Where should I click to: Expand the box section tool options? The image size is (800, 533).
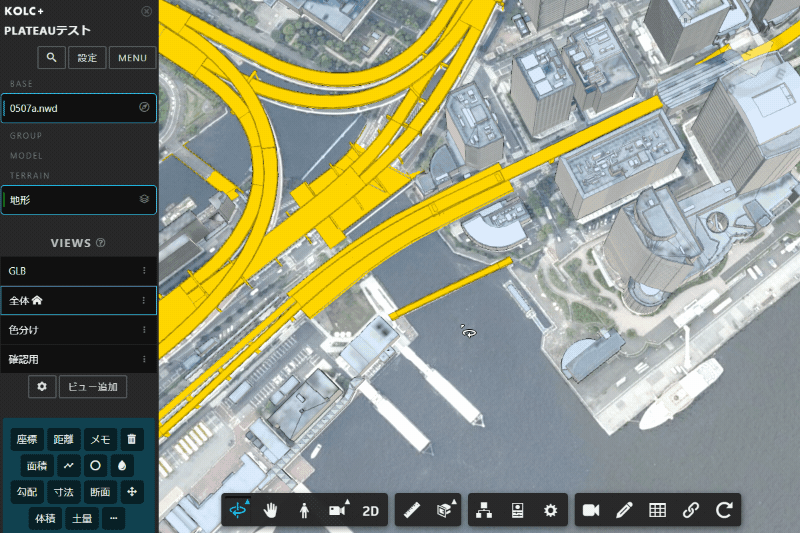pos(444,510)
